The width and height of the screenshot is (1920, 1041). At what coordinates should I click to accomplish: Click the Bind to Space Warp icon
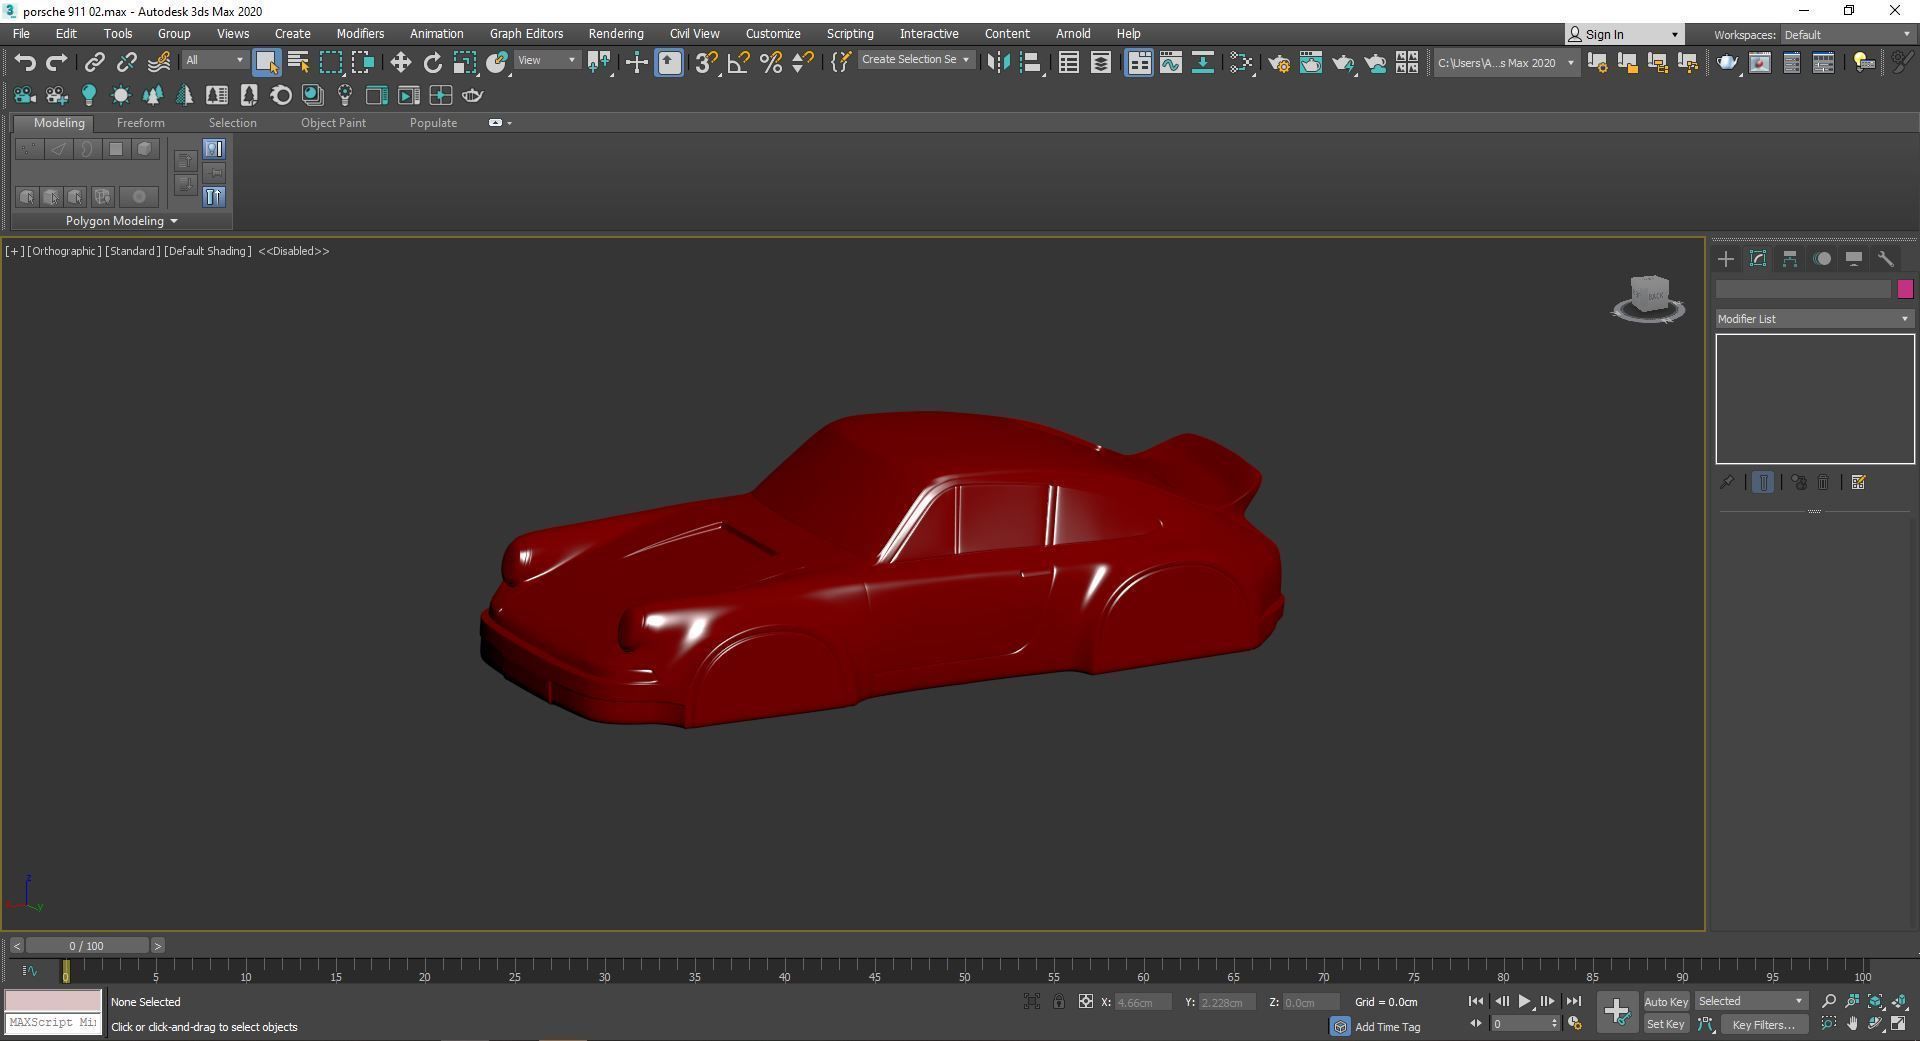[159, 62]
